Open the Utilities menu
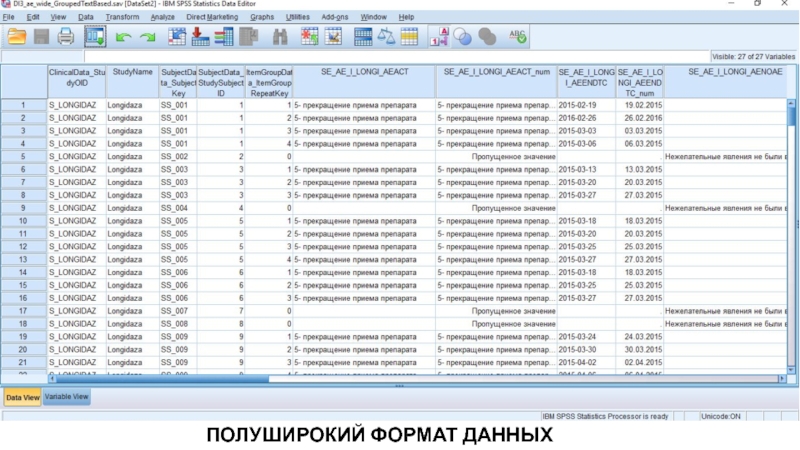Screen dimensions: 800x450 click(x=297, y=17)
